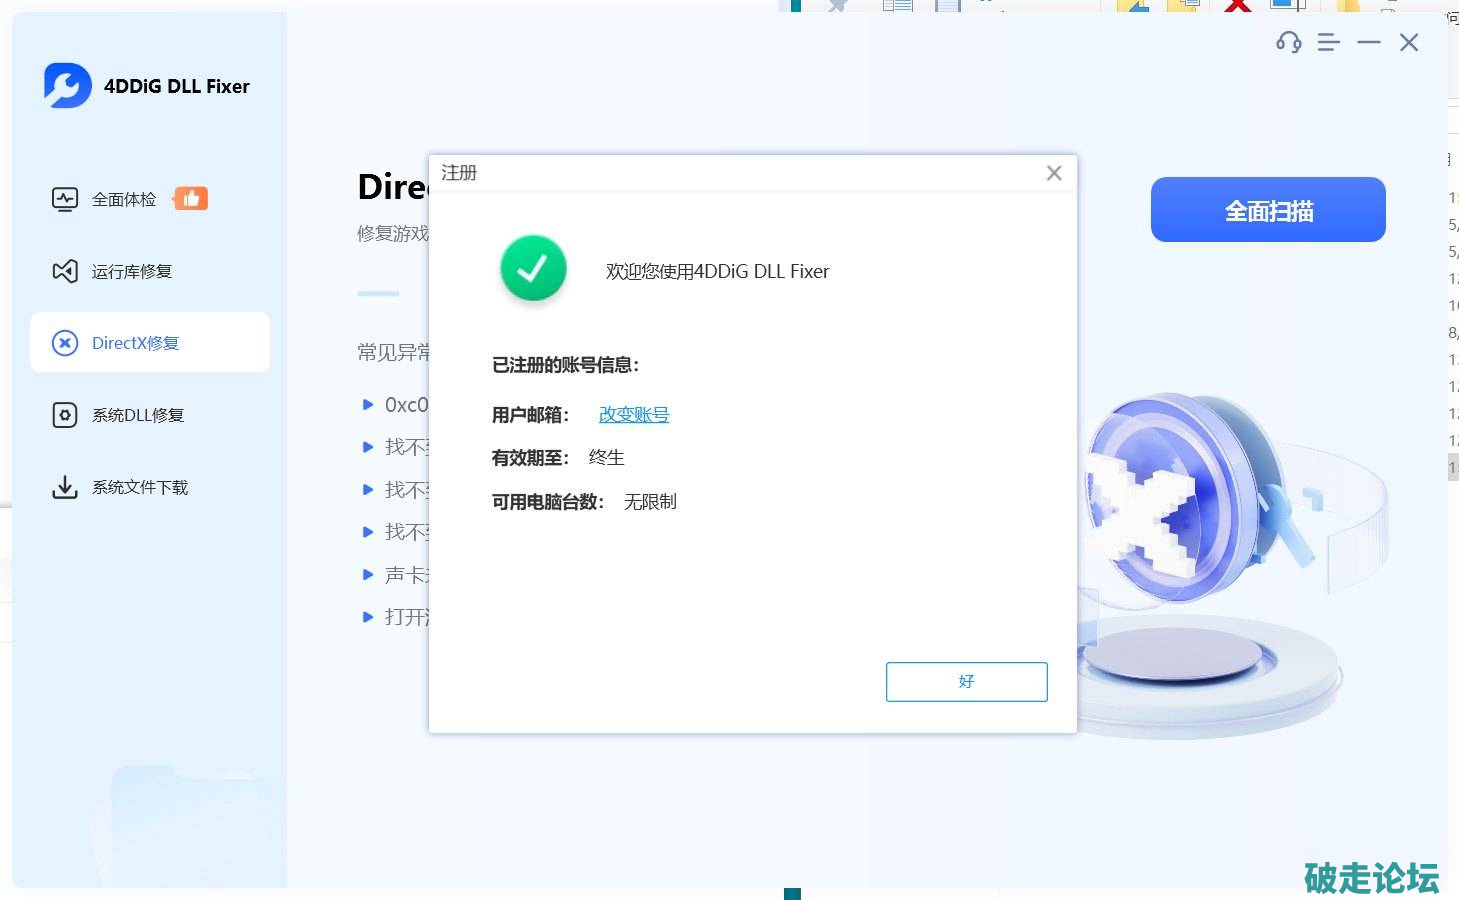Select 系统DLL修复 menu item

tap(138, 415)
